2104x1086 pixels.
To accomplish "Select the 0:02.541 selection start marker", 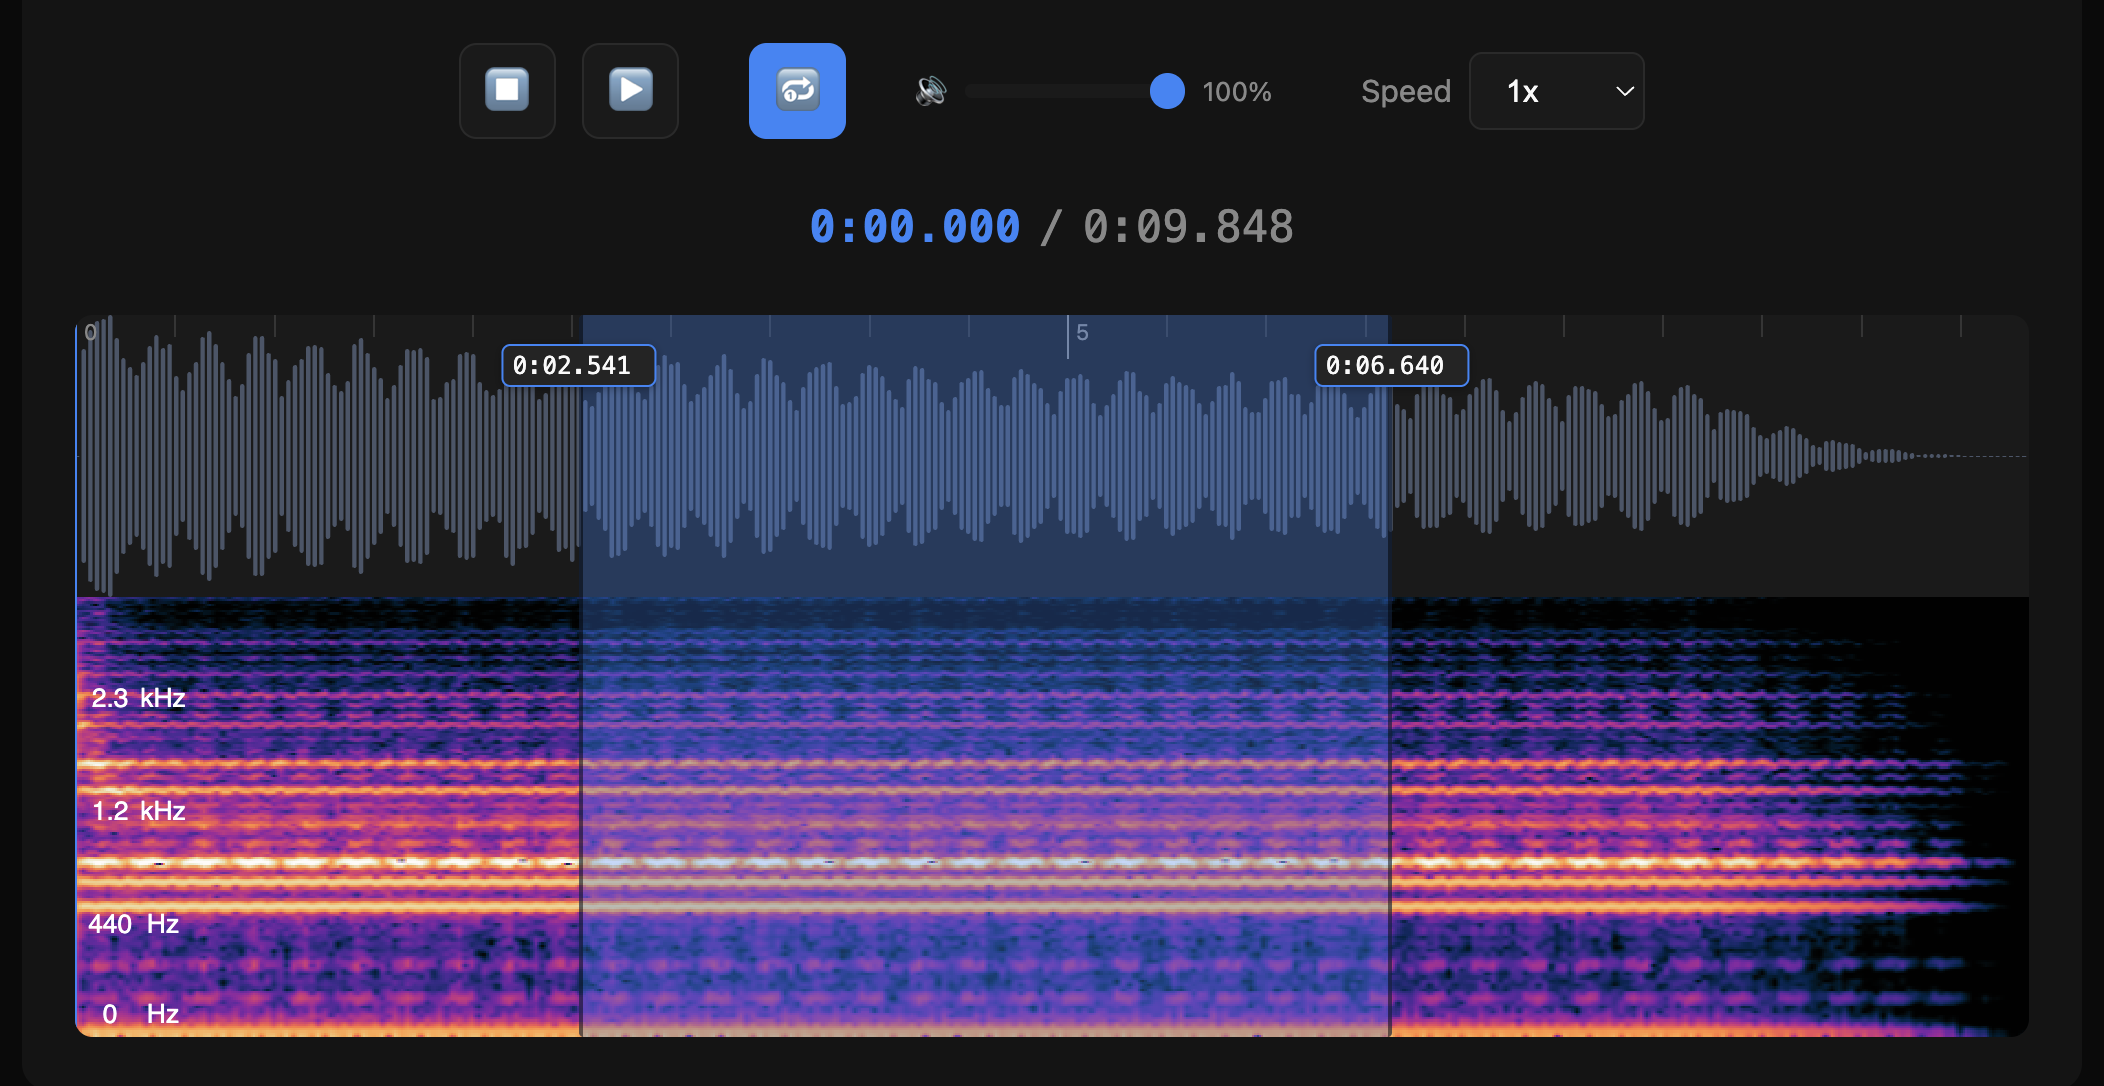I will [x=577, y=365].
